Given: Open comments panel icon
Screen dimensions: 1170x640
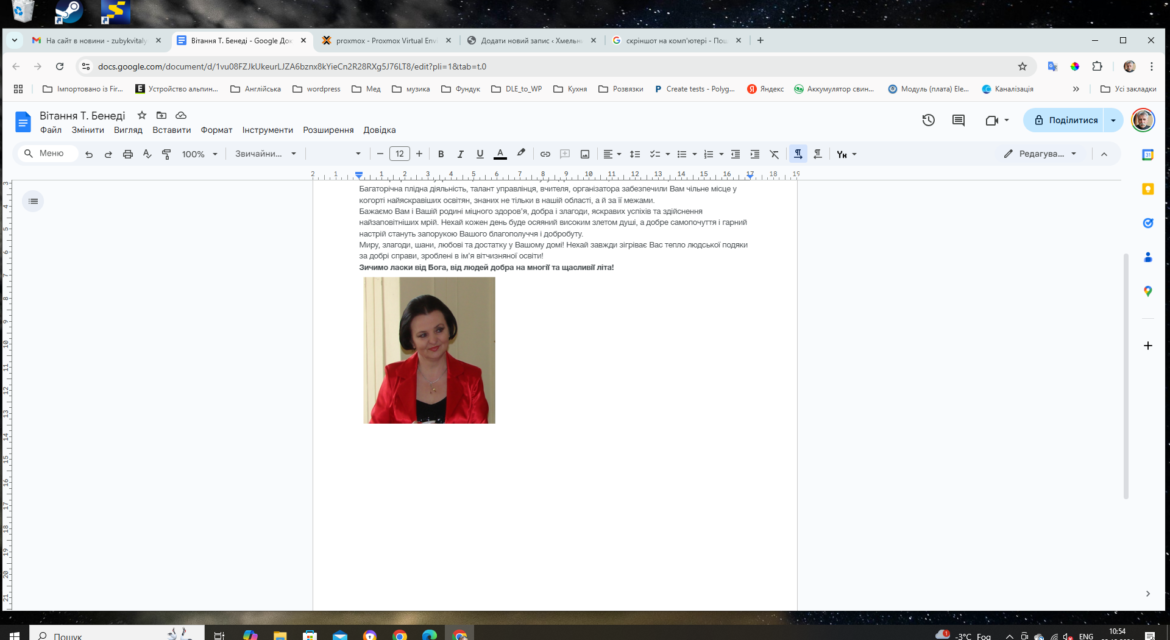Looking at the screenshot, I should (958, 120).
